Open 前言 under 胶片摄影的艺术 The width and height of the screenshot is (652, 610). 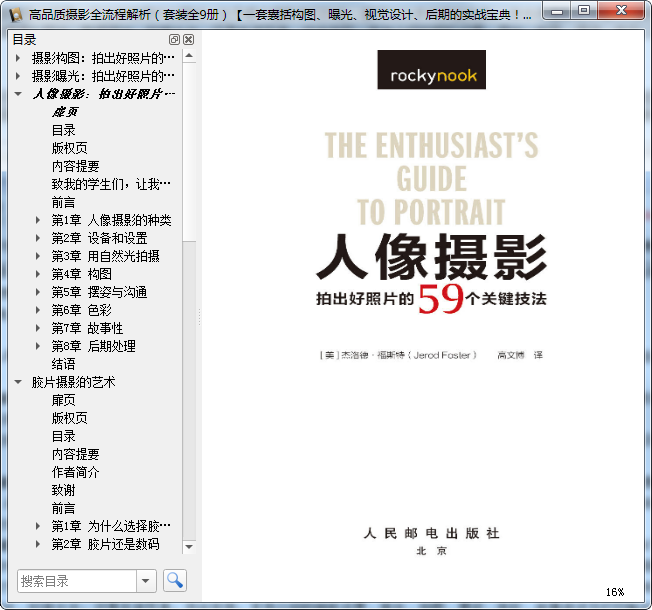click(63, 508)
